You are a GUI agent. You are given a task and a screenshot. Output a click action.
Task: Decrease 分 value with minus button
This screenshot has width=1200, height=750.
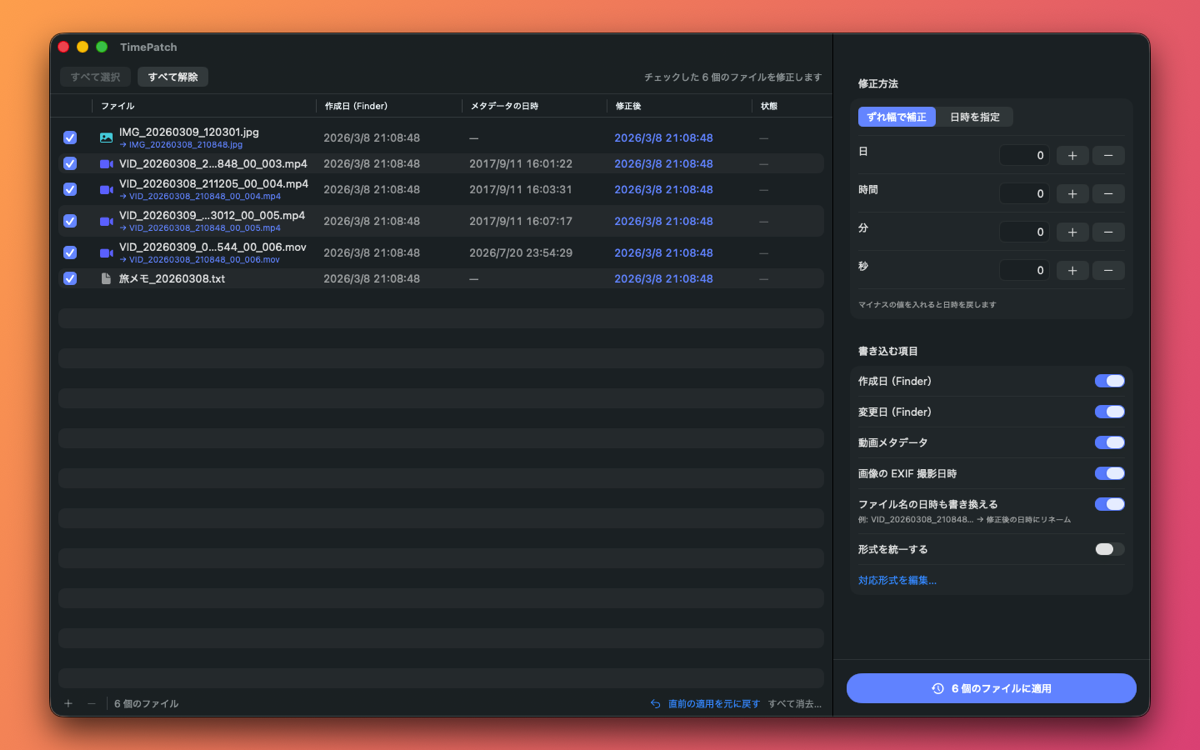pos(1108,232)
